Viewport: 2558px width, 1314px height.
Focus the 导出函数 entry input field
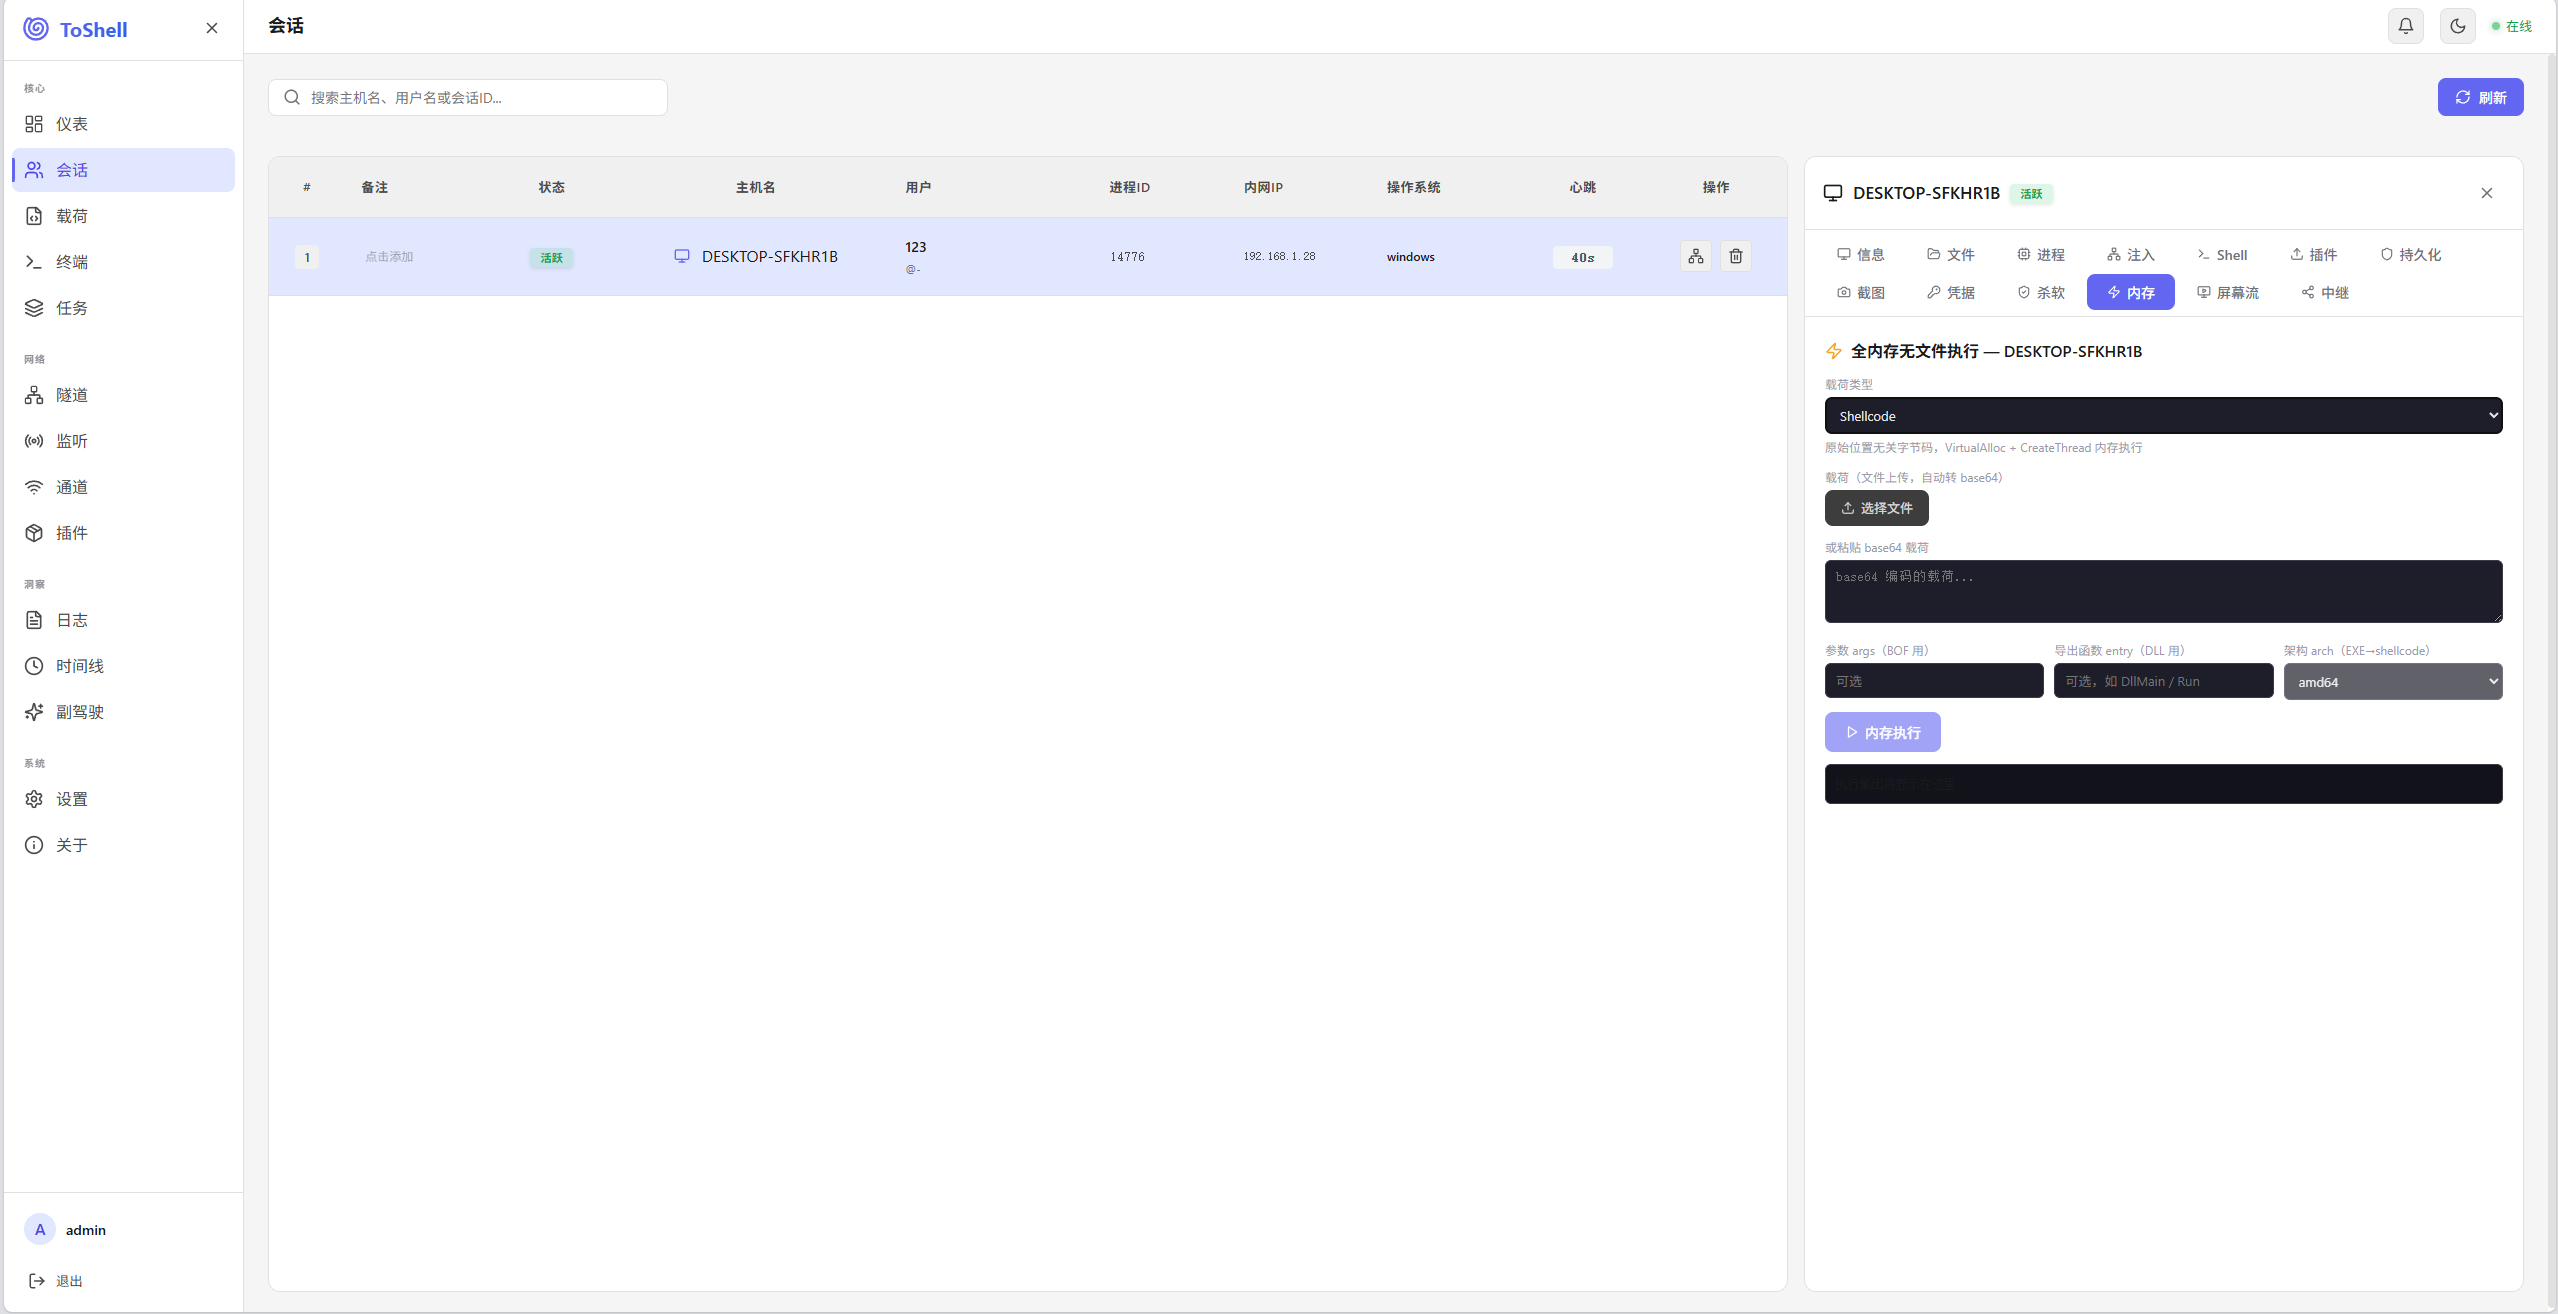point(2164,681)
